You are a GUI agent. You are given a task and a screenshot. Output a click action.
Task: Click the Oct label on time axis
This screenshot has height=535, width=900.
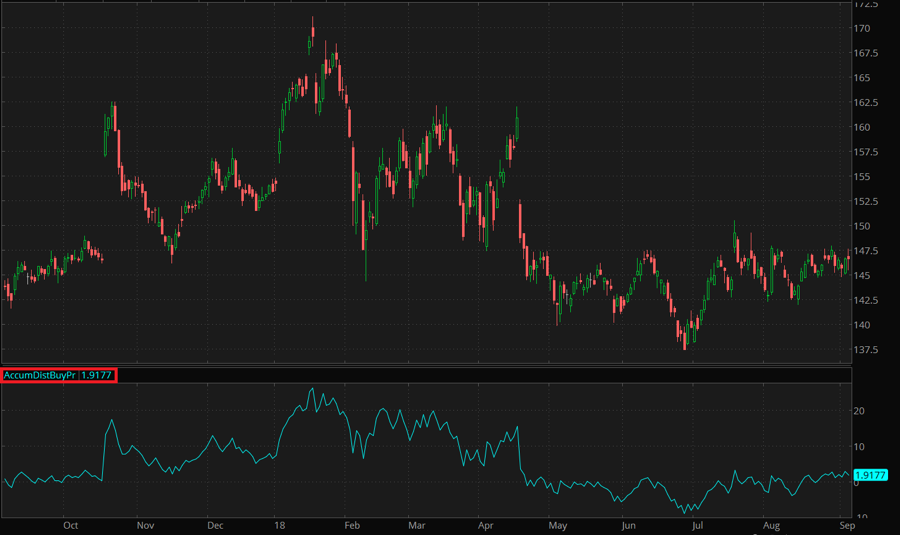pyautogui.click(x=70, y=524)
